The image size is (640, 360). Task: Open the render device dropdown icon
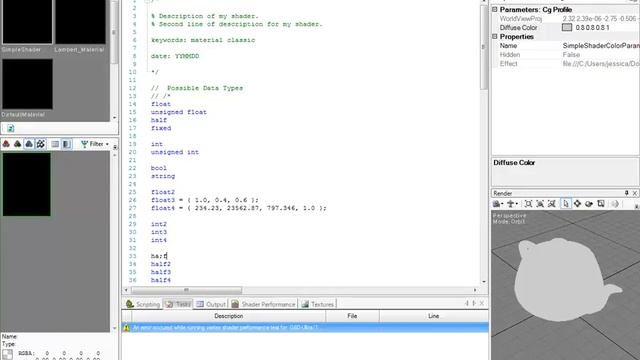click(498, 204)
